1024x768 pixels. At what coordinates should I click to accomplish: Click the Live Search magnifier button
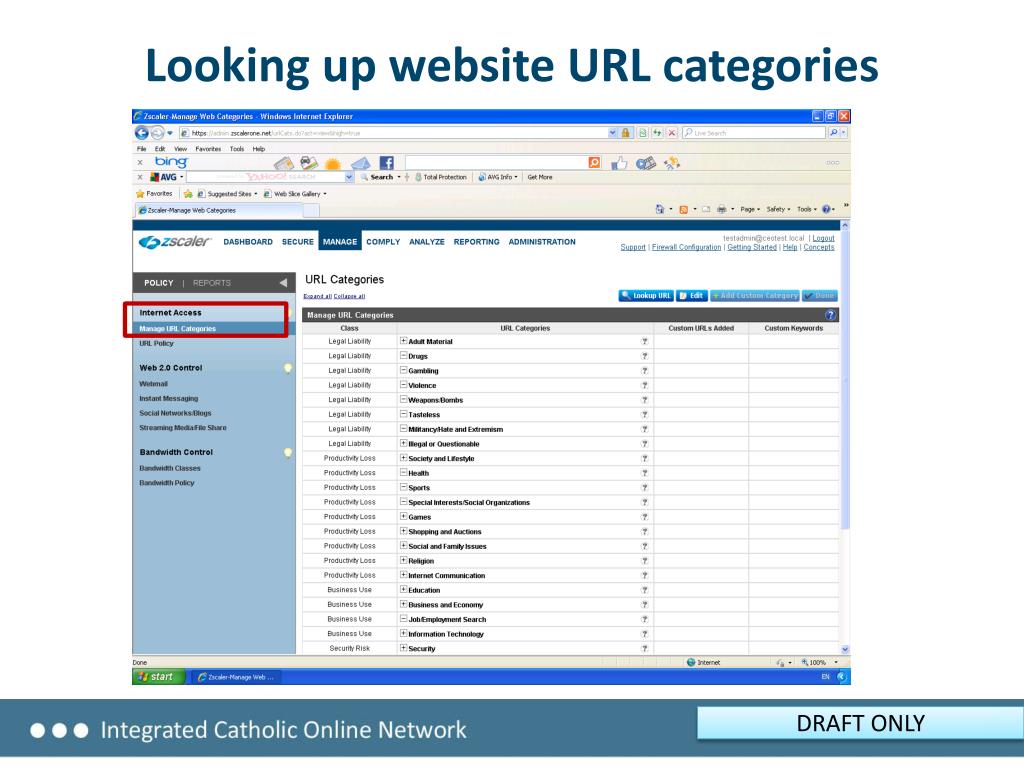pos(834,133)
